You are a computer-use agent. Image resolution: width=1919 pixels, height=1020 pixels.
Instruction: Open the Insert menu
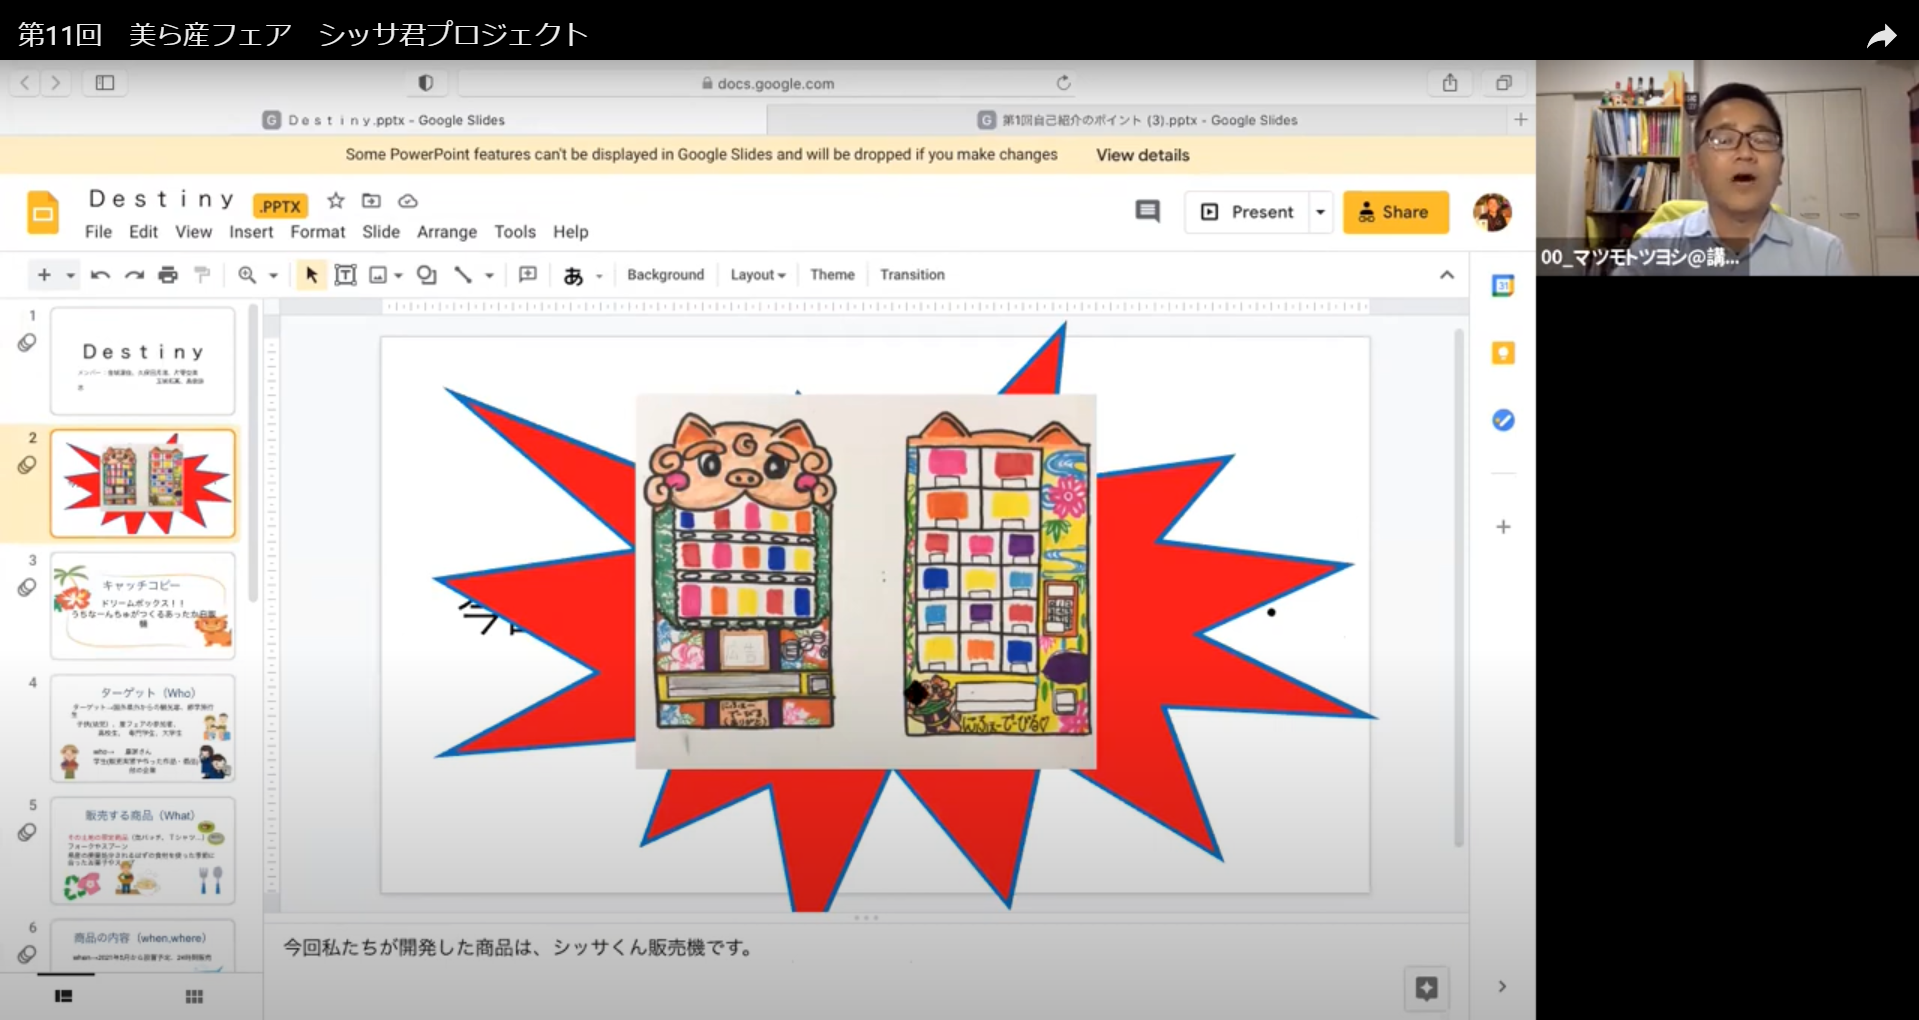tap(251, 232)
